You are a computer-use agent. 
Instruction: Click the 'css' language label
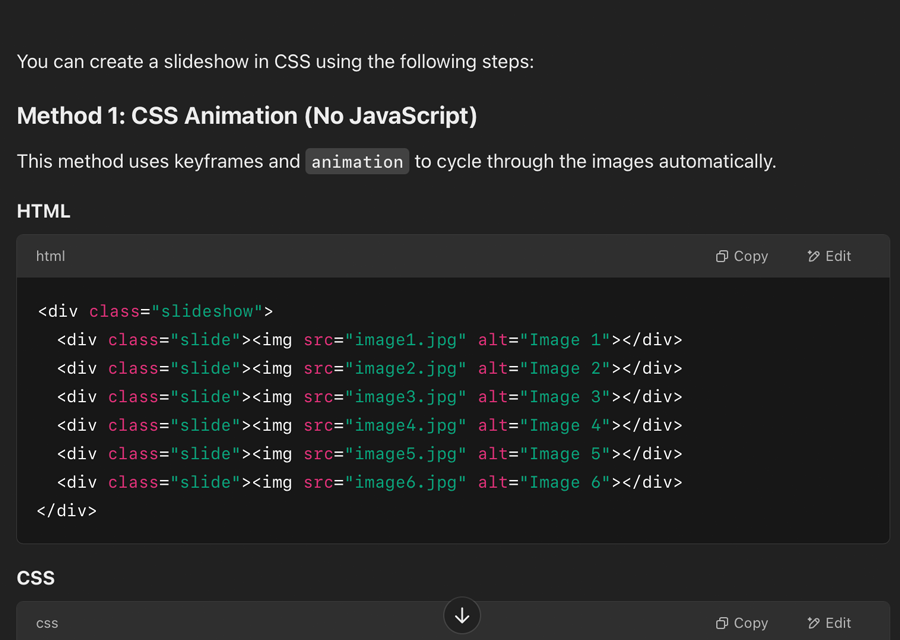(x=47, y=623)
